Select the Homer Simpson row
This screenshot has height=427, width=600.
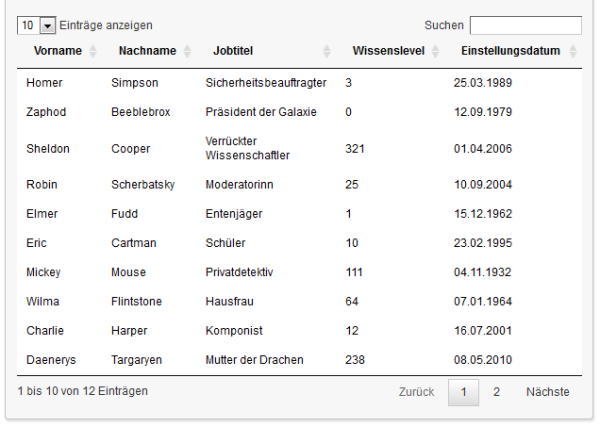coord(299,83)
